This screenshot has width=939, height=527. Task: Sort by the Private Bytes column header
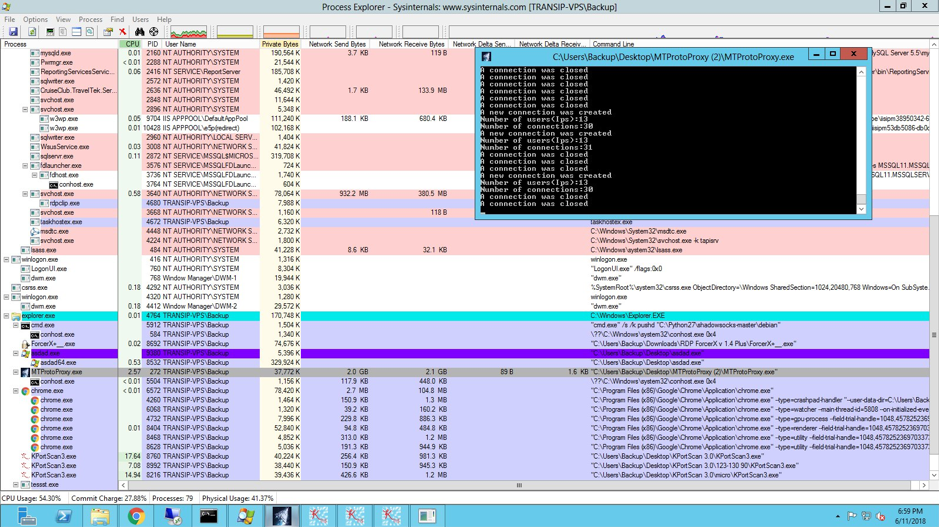click(x=280, y=44)
